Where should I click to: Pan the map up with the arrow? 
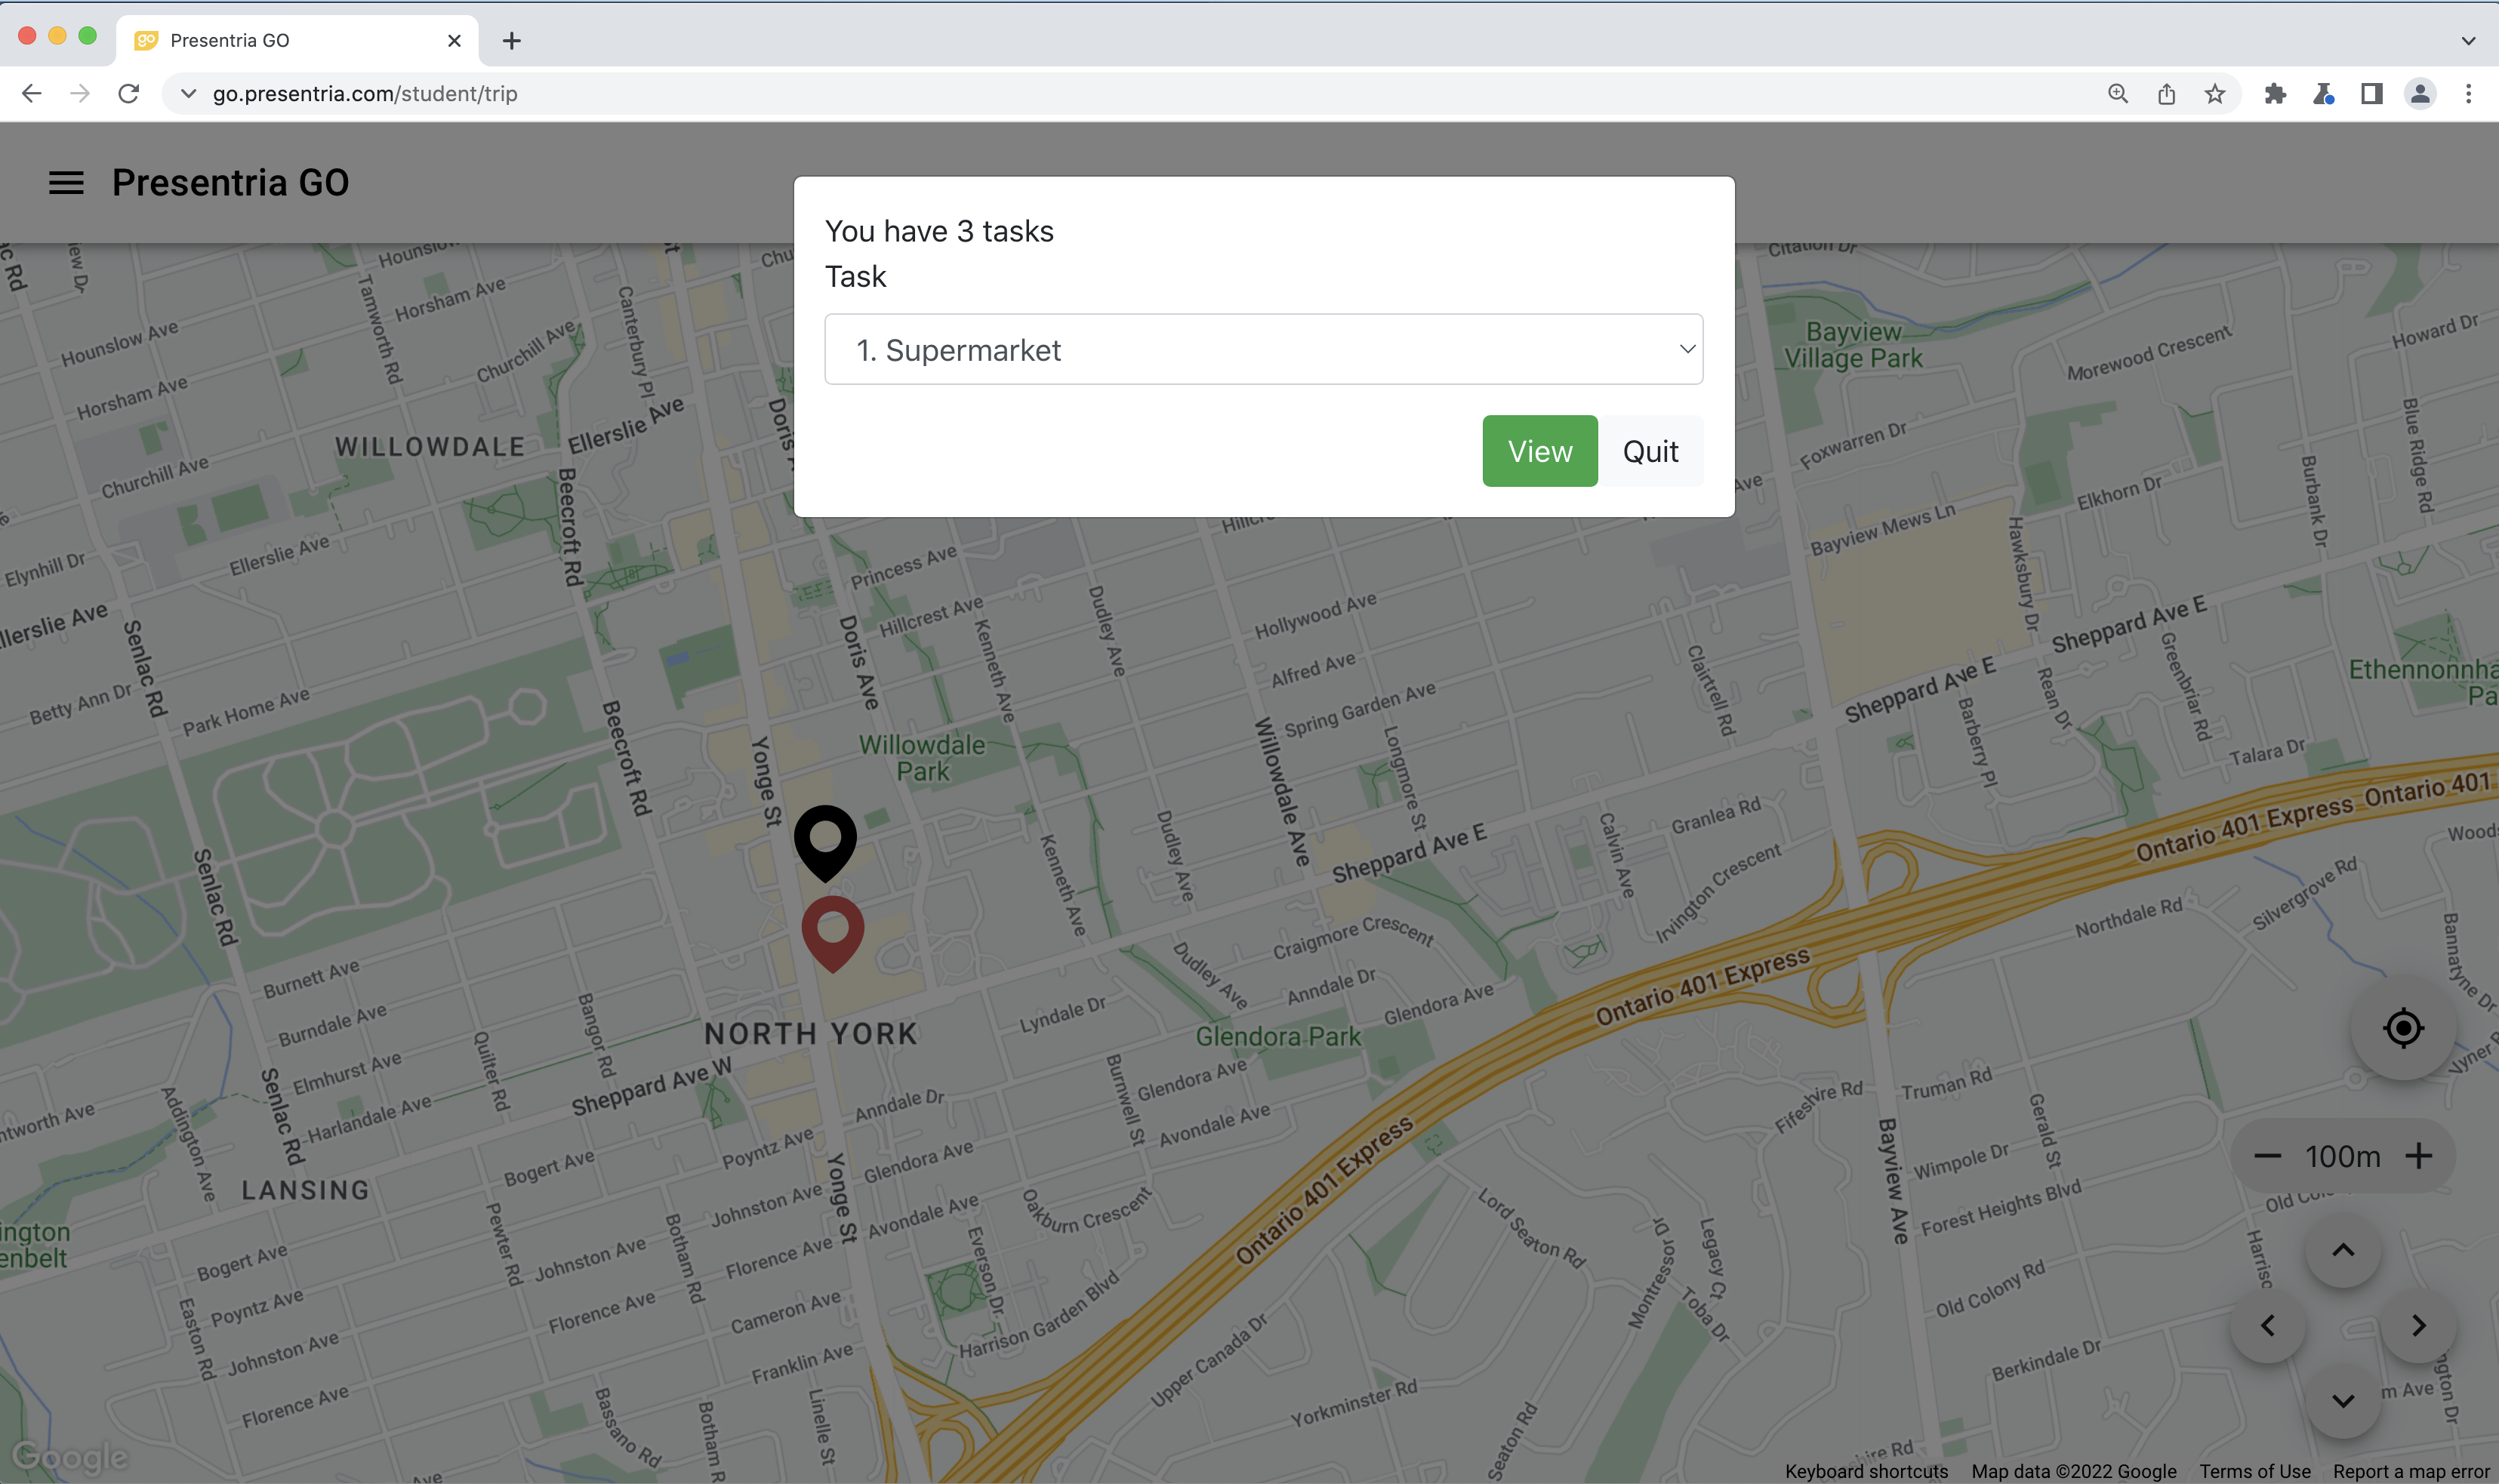coord(2342,1250)
